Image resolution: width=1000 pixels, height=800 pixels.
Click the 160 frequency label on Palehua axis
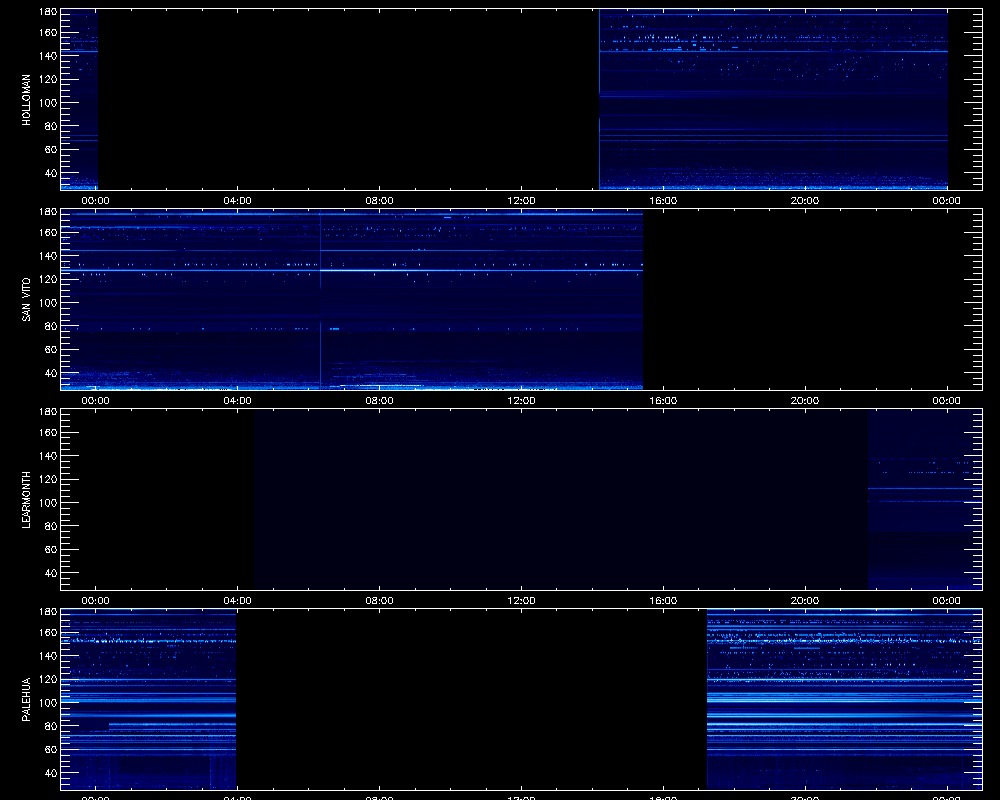tap(48, 633)
